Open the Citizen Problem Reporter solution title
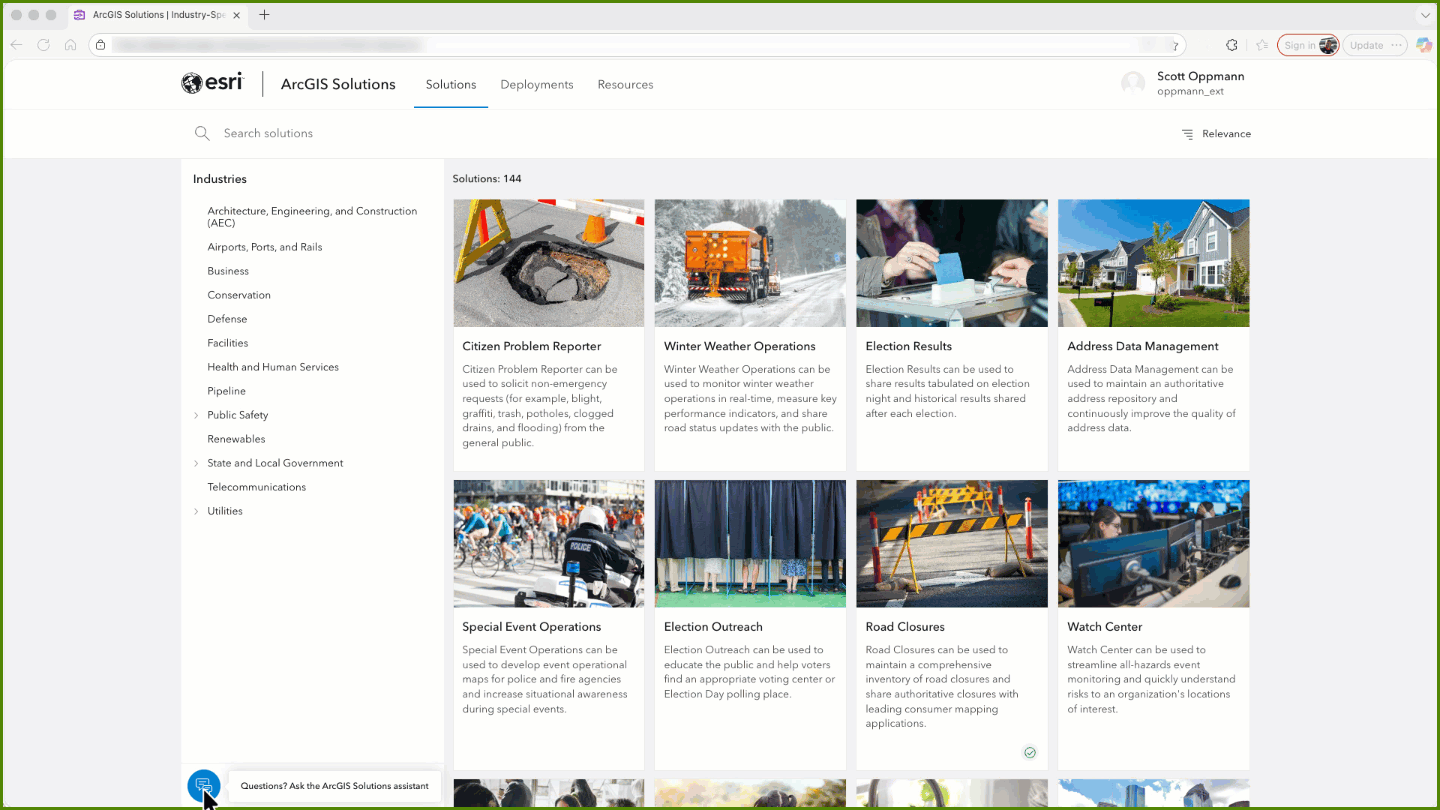 tap(532, 346)
